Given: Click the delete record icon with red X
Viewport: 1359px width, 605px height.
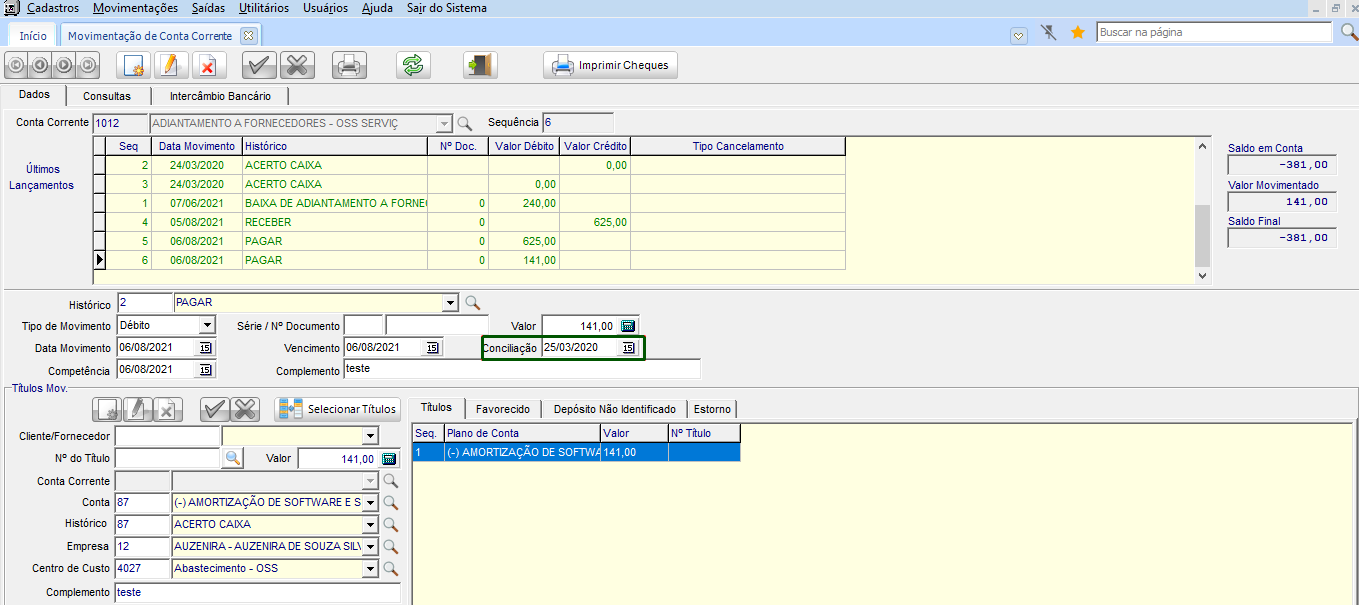Looking at the screenshot, I should coord(207,66).
